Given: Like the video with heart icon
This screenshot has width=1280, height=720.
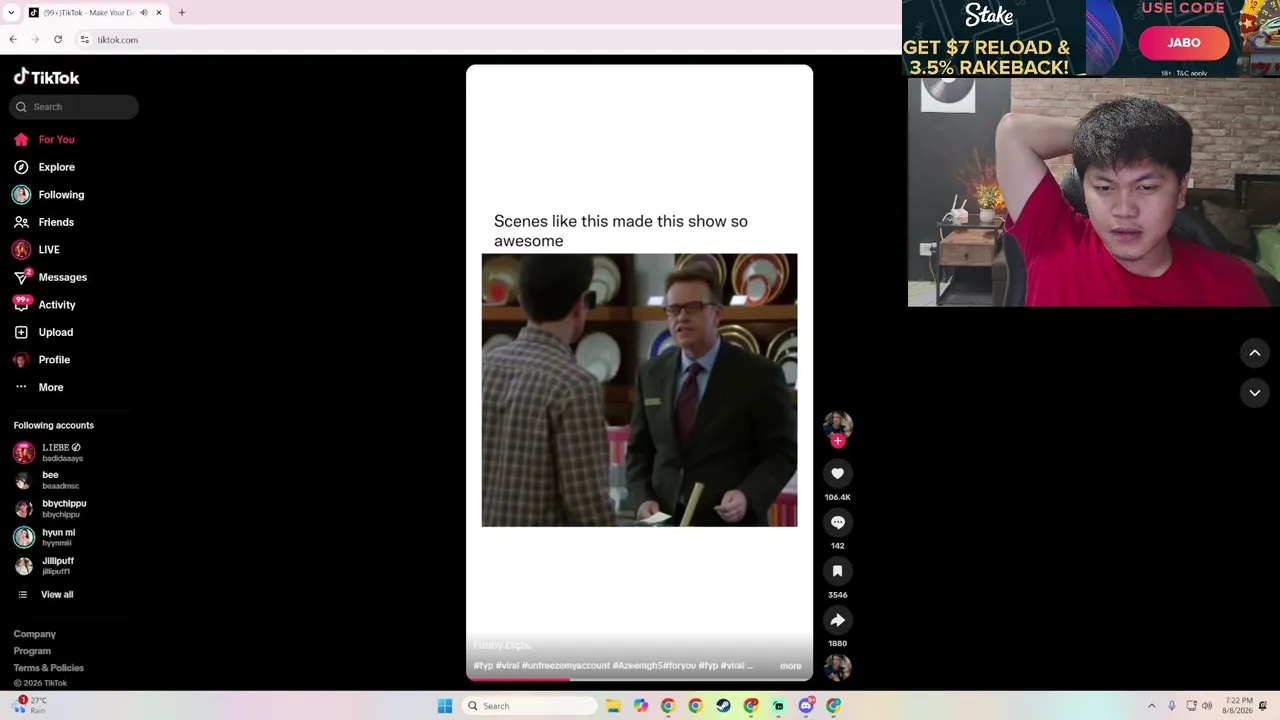Looking at the screenshot, I should pyautogui.click(x=838, y=474).
